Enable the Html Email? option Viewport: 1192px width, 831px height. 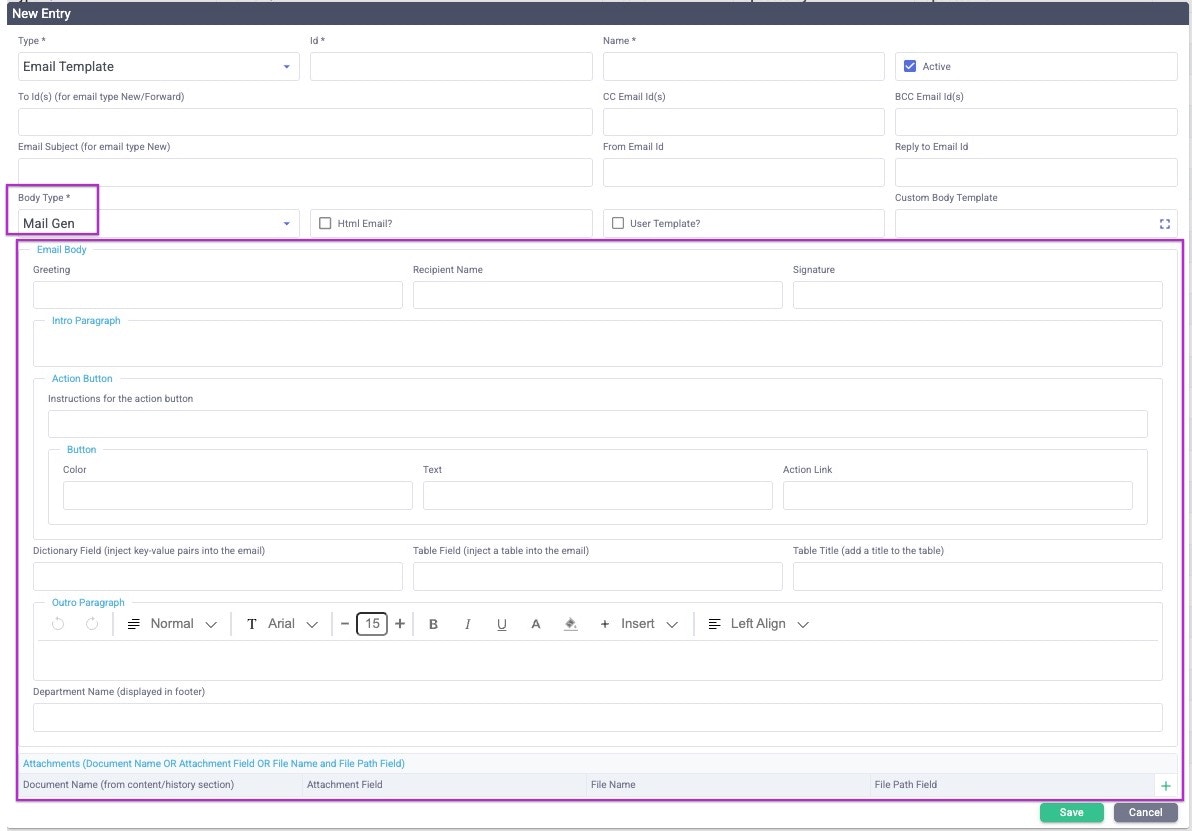click(325, 222)
